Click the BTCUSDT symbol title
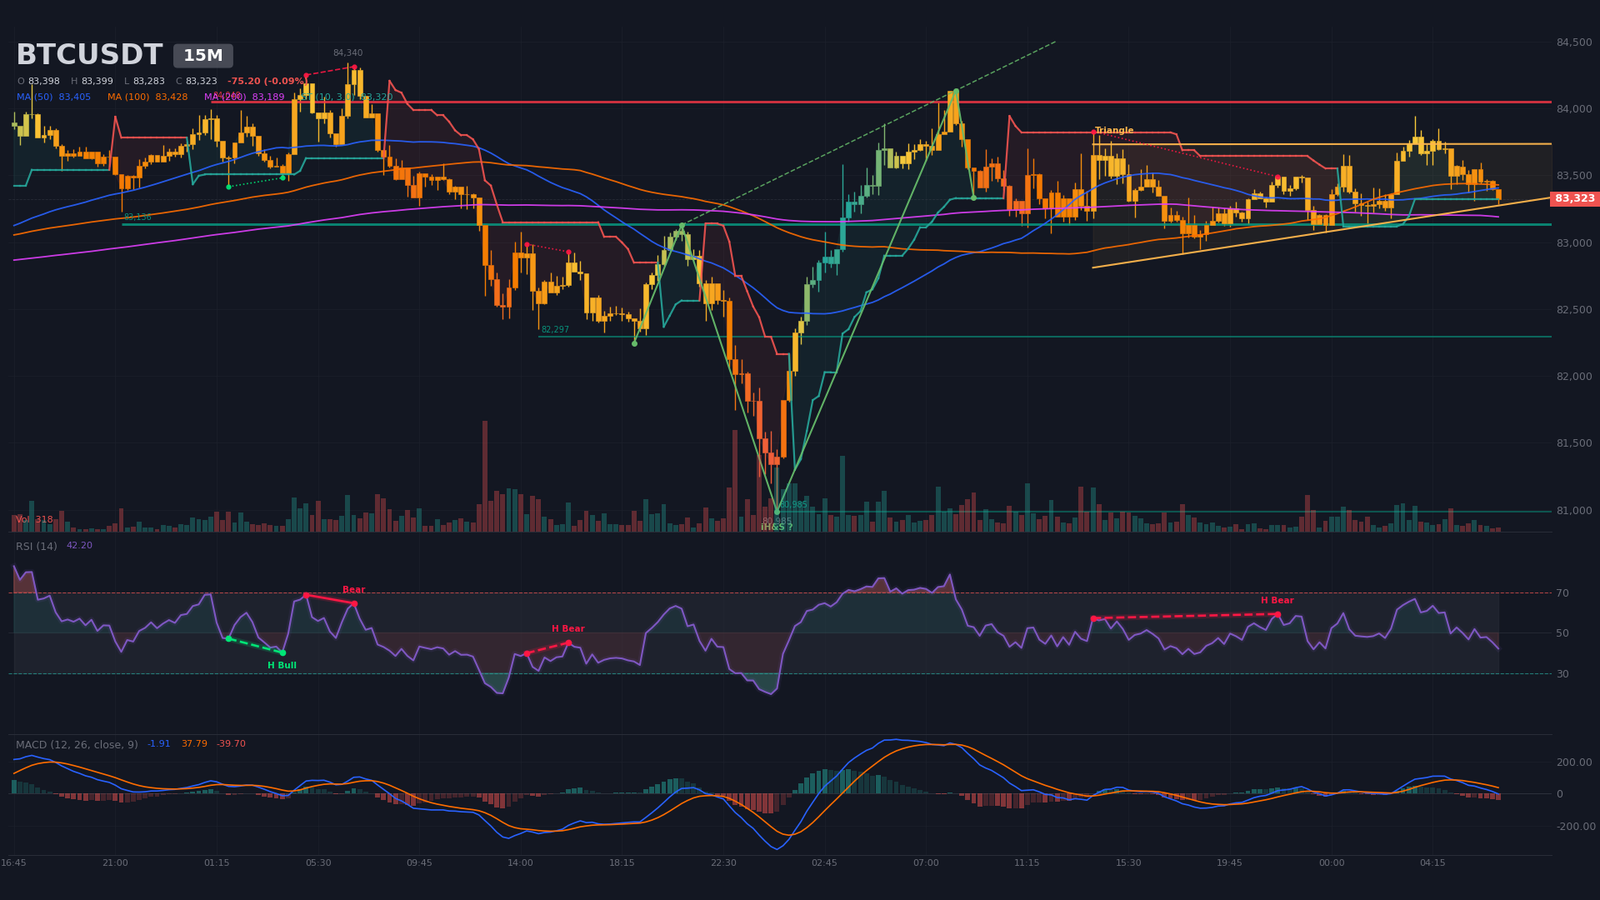Image resolution: width=1600 pixels, height=900 pixels. click(x=89, y=55)
